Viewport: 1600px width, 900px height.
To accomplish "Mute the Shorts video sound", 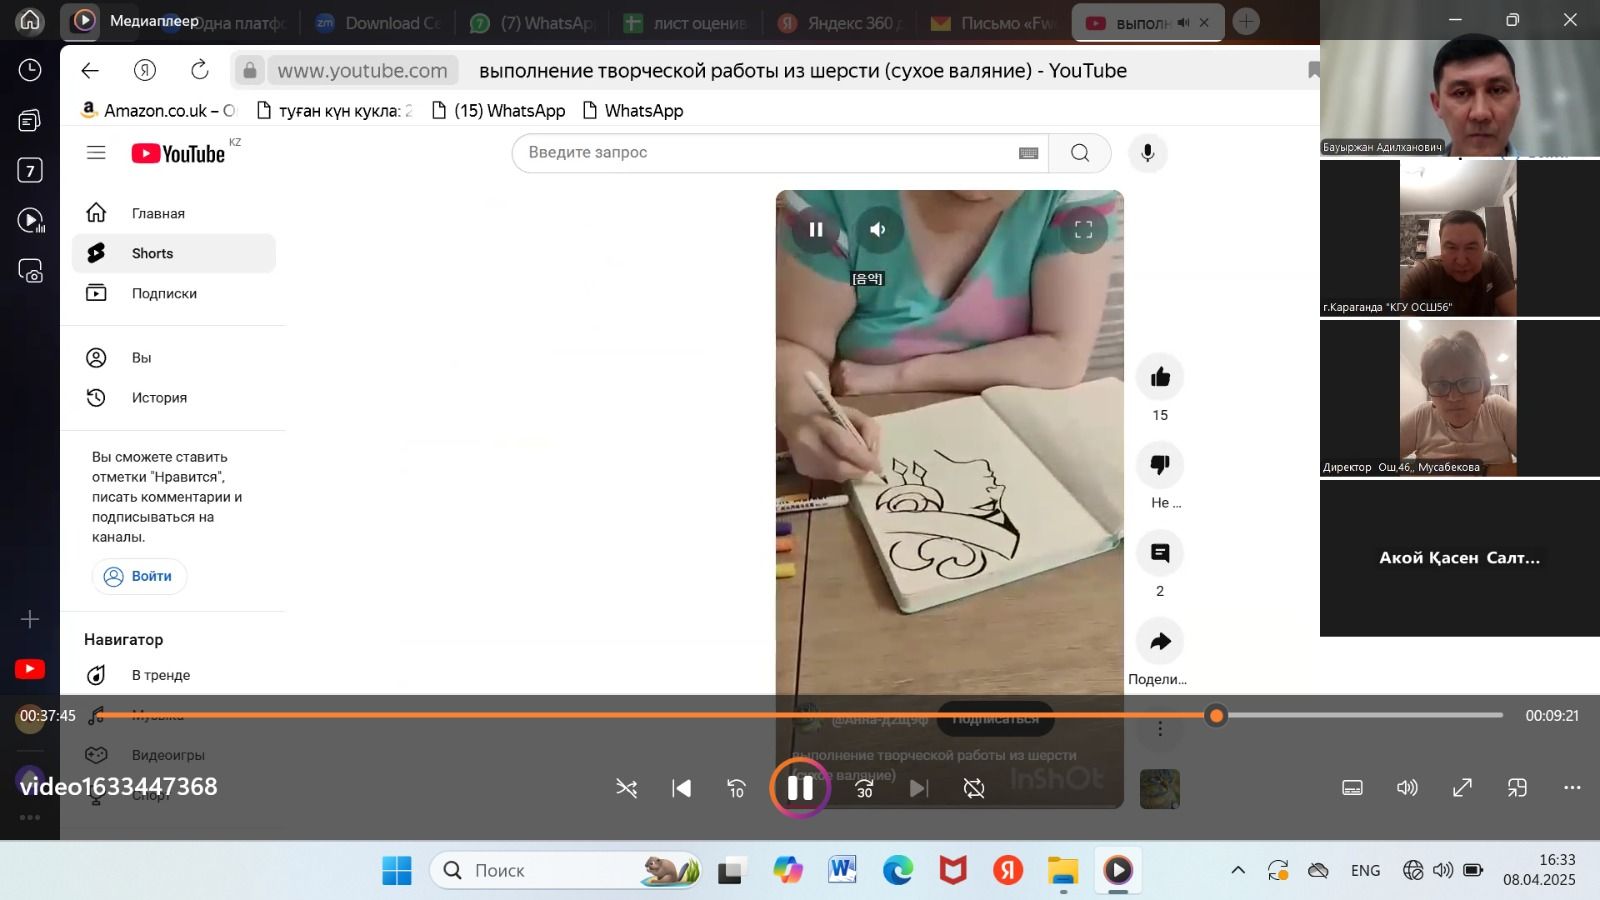I will 878,230.
